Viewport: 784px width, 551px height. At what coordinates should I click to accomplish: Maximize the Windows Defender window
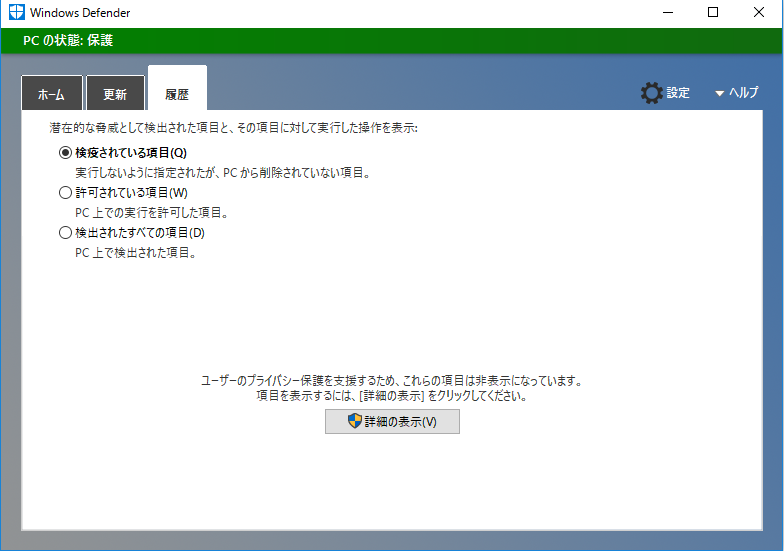712,13
